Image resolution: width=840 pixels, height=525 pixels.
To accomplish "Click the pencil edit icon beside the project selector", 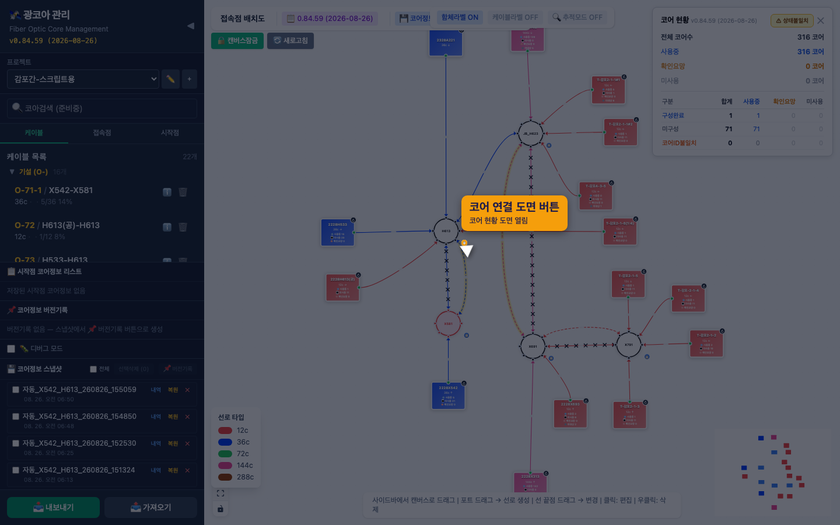I will coord(170,79).
